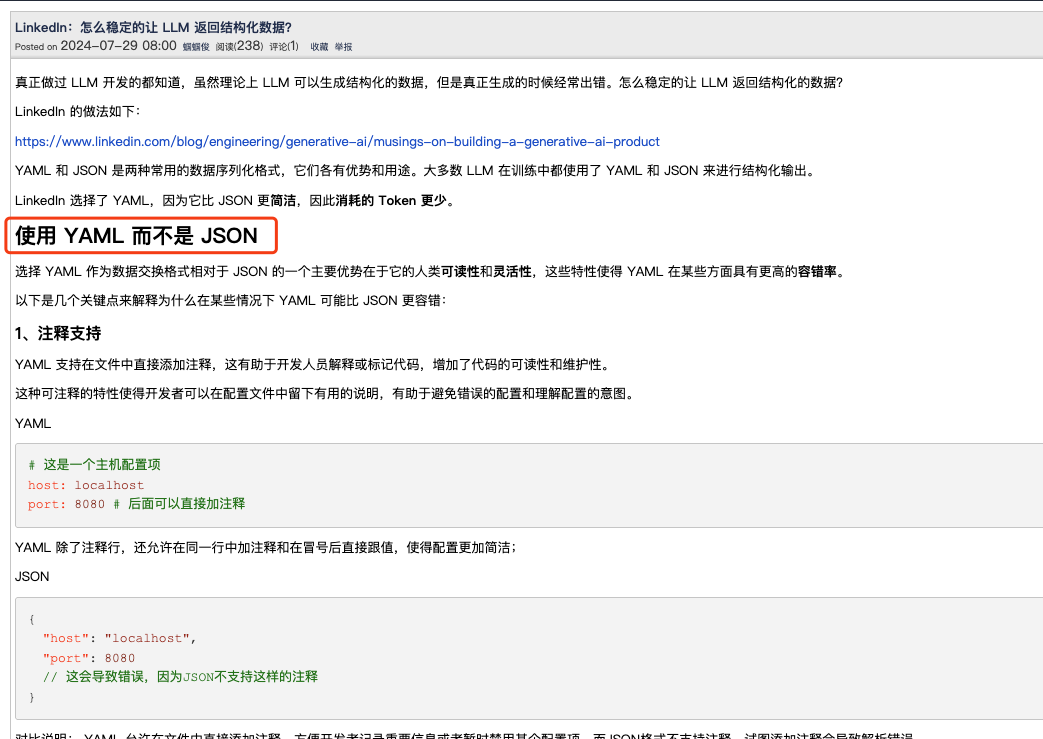Click the paragraph starting 真正做过 LLM 开发的都知道

(429, 82)
